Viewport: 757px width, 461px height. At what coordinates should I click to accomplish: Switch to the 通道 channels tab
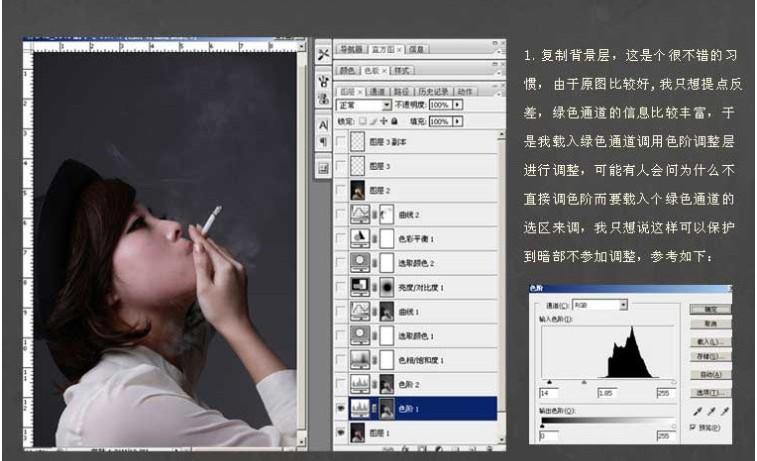[x=377, y=91]
